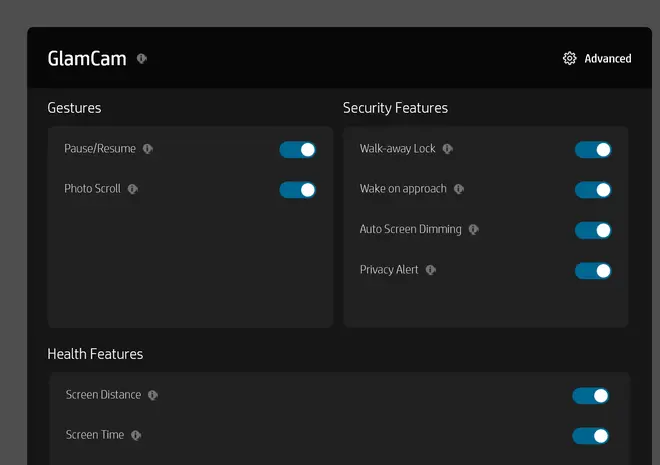Click the Advanced gear icon

(x=570, y=58)
